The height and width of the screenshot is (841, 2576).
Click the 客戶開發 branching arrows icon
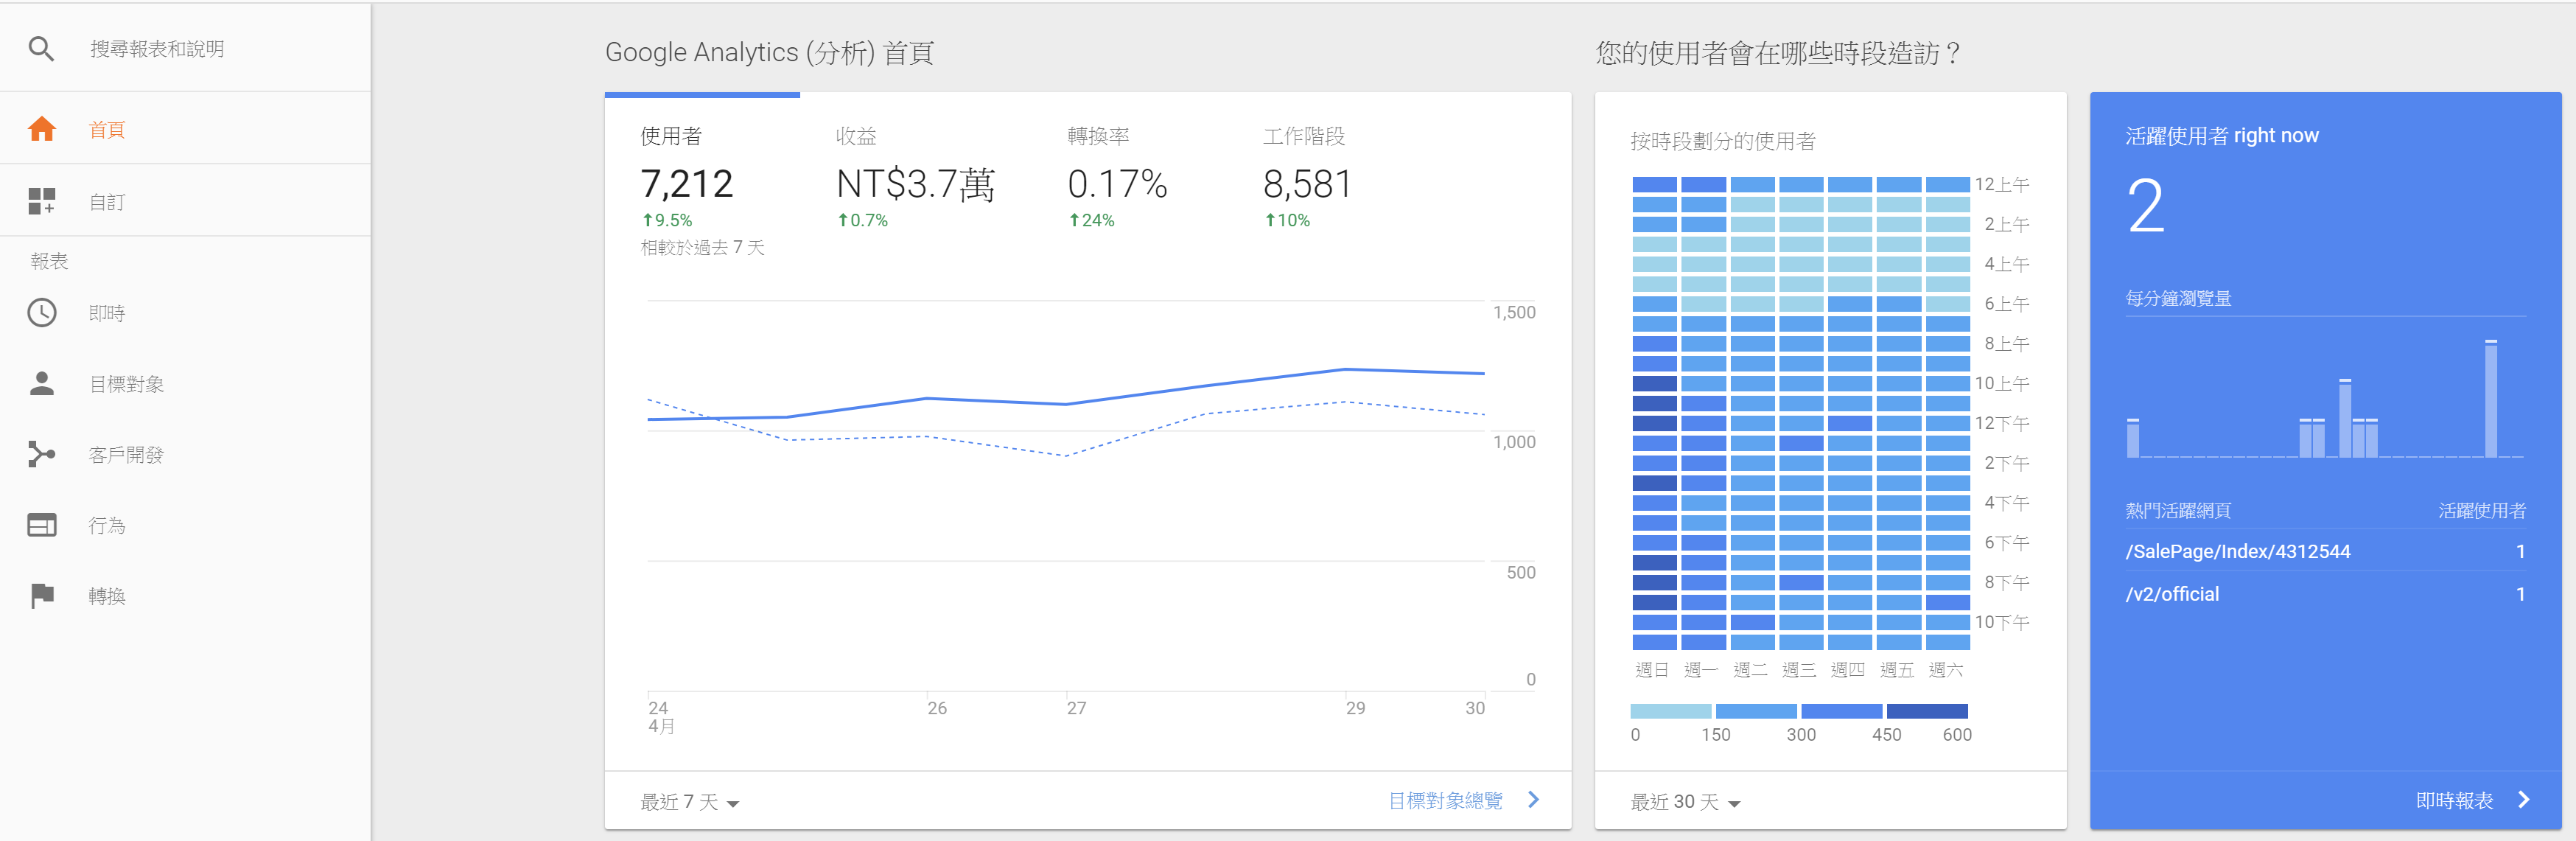[x=42, y=454]
